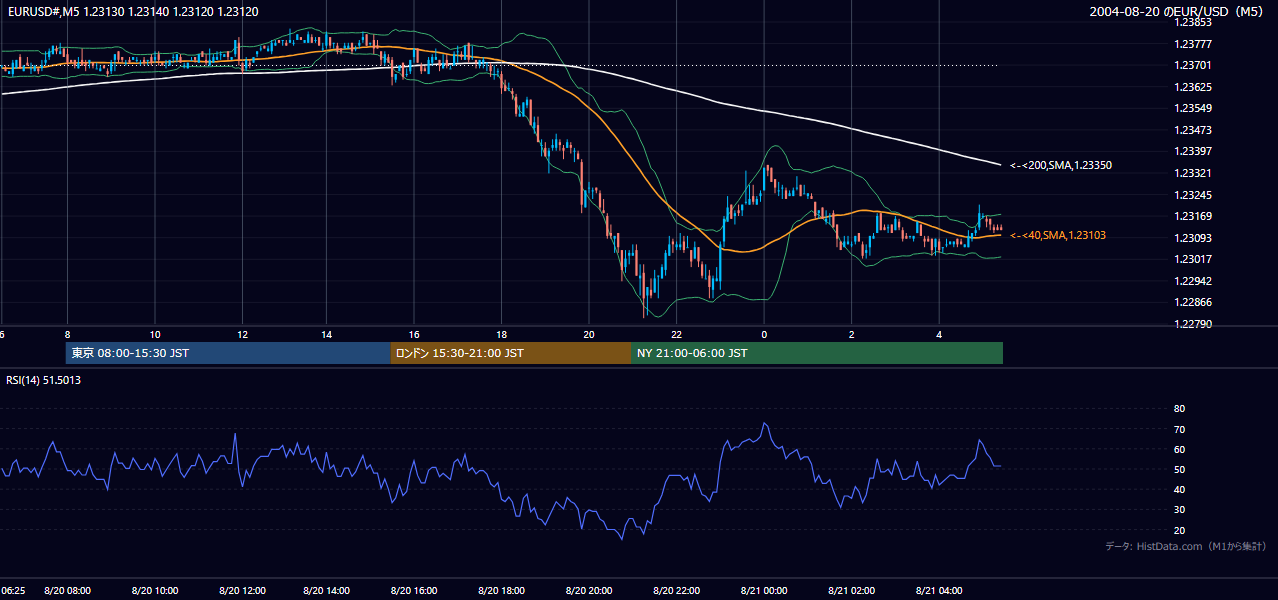Click the 8/20 12:00 date label
The image size is (1278, 600).
(241, 591)
